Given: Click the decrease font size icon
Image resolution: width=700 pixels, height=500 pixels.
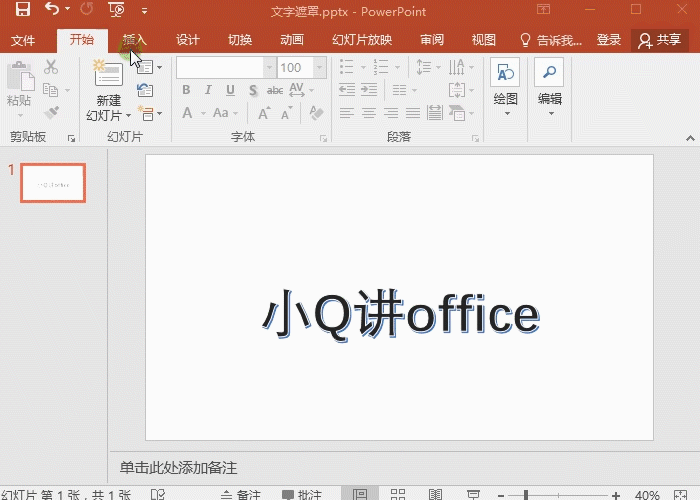Looking at the screenshot, I should click(x=287, y=113).
